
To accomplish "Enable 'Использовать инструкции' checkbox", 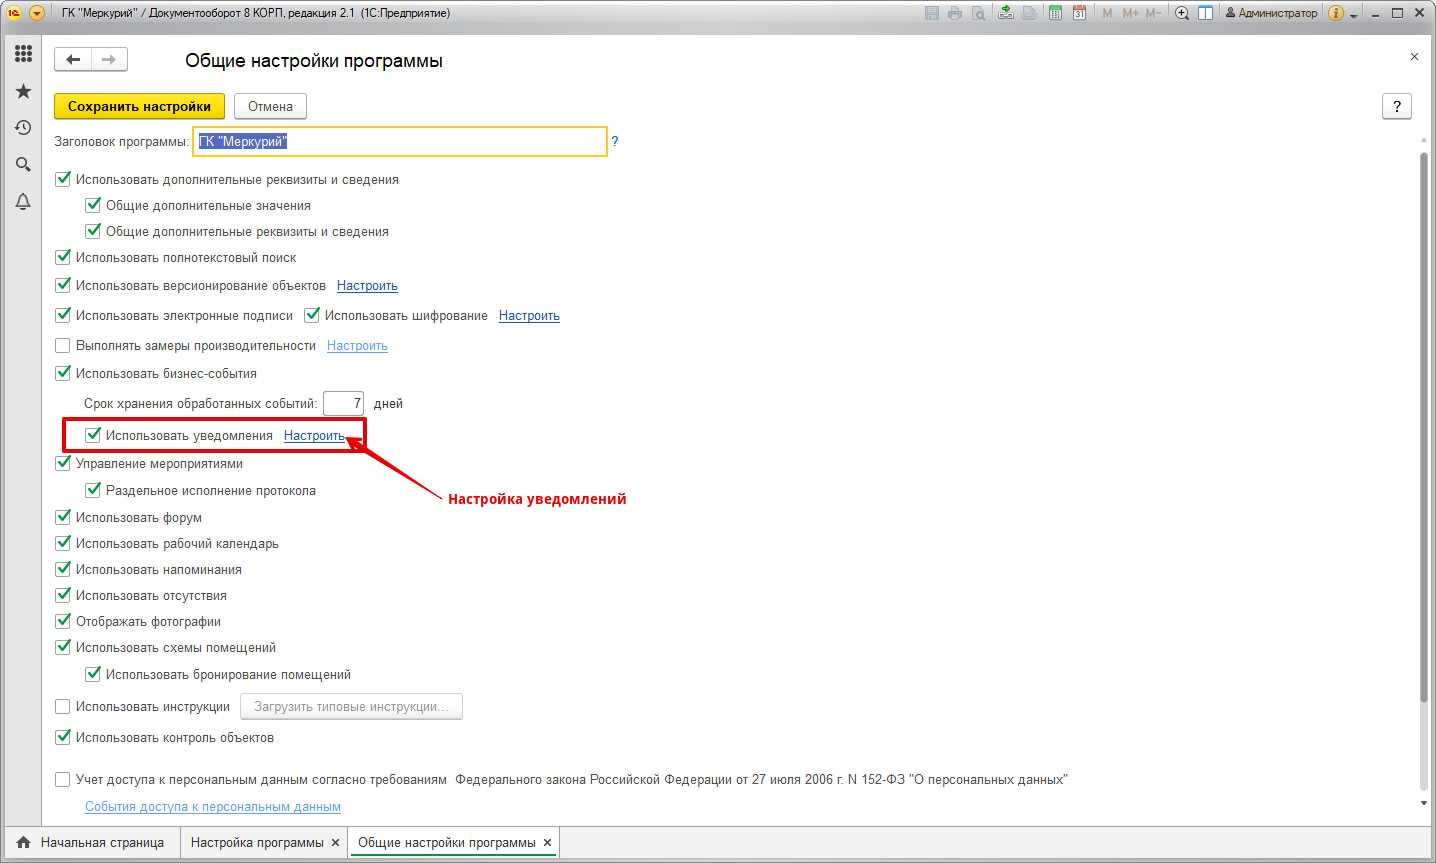I will coord(63,706).
